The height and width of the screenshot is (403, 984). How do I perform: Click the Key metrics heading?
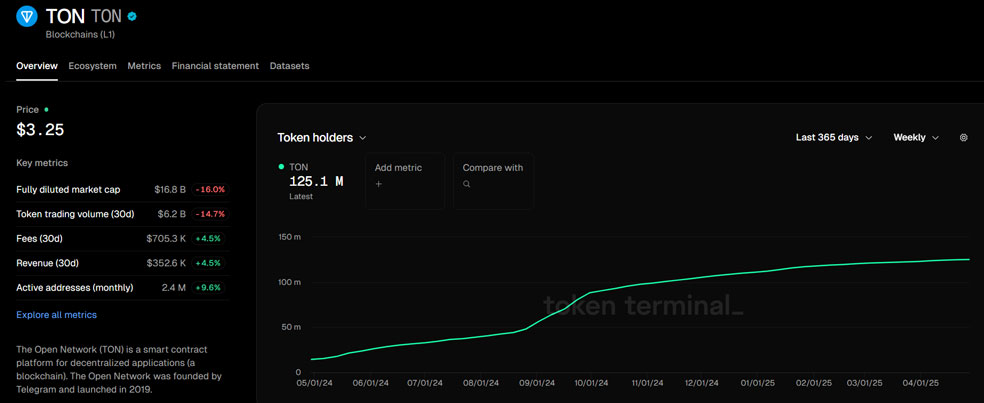coord(42,163)
